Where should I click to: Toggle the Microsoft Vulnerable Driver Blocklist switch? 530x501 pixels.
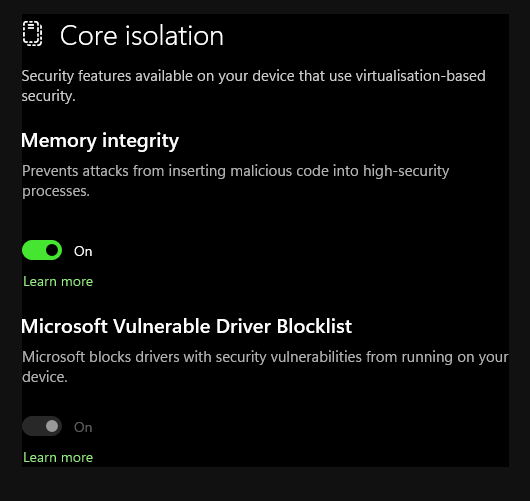pos(42,426)
